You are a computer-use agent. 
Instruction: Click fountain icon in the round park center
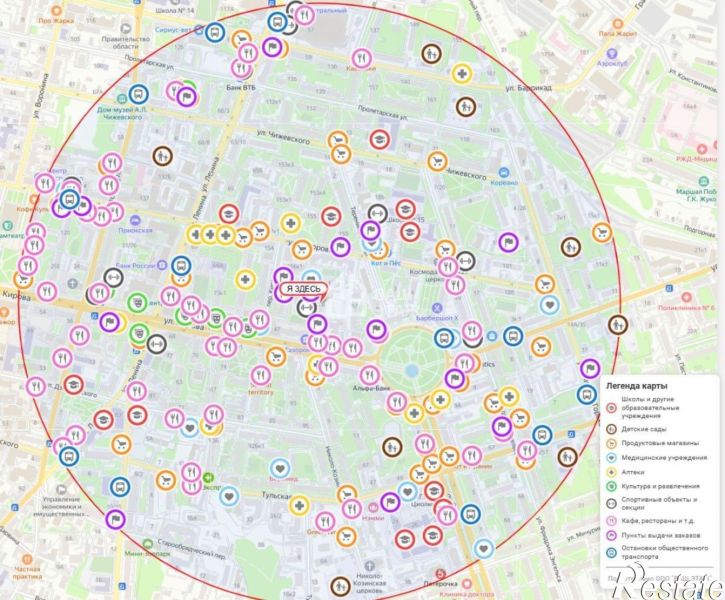tap(411, 370)
